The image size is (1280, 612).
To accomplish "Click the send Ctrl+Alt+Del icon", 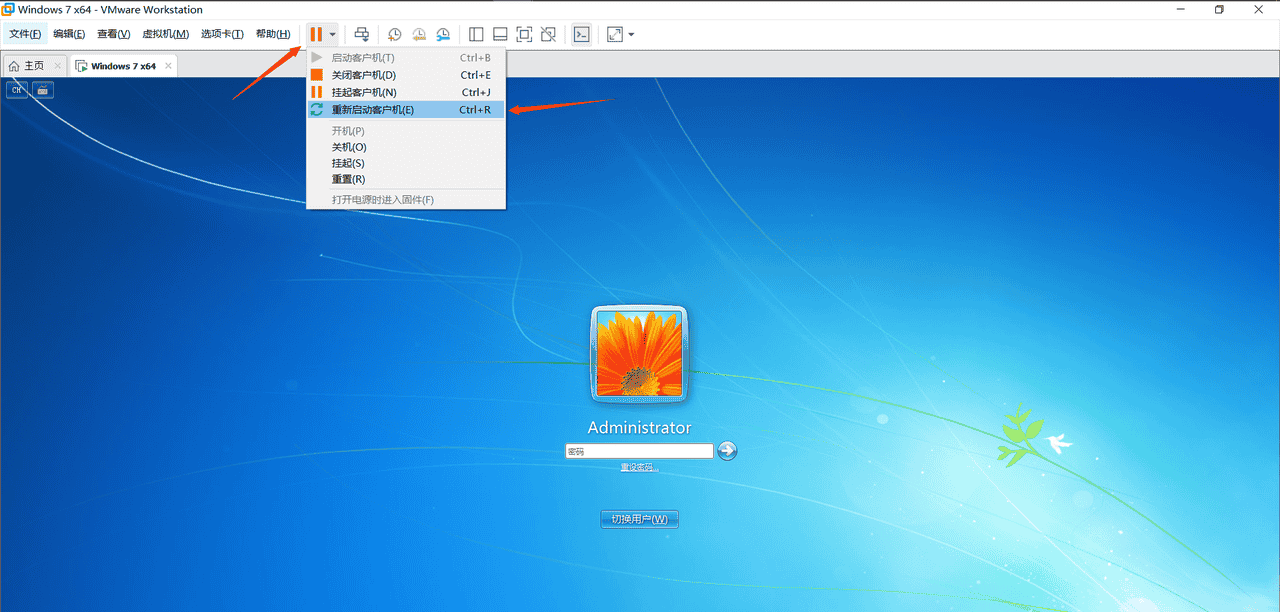I will tap(361, 33).
